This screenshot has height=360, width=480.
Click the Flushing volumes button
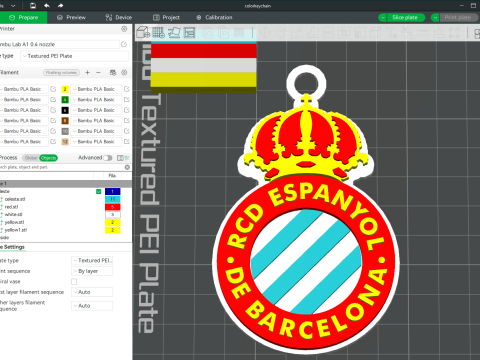coord(61,72)
